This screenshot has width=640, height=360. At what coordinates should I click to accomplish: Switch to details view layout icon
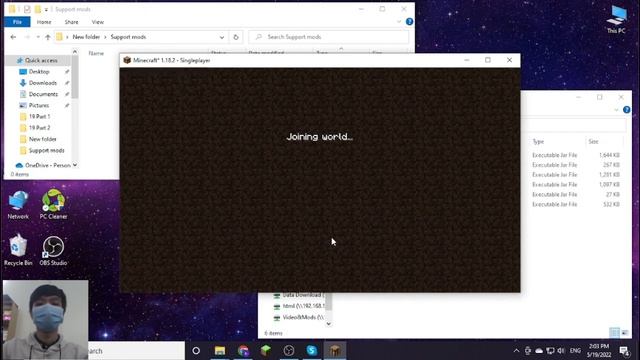[614, 333]
